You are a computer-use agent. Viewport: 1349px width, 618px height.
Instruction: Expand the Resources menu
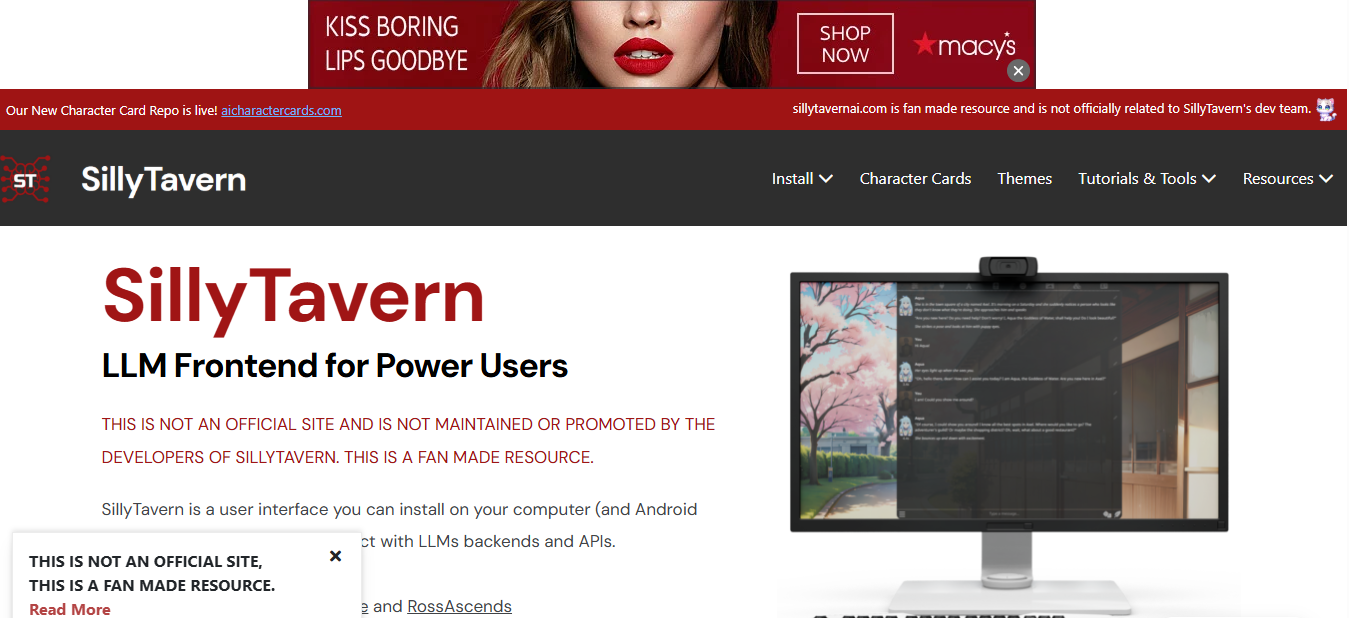coord(1288,178)
